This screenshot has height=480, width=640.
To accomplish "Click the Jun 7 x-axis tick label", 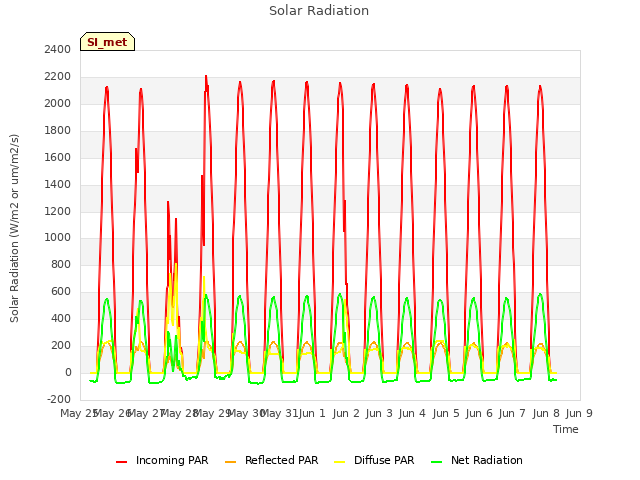I will 512,413.
